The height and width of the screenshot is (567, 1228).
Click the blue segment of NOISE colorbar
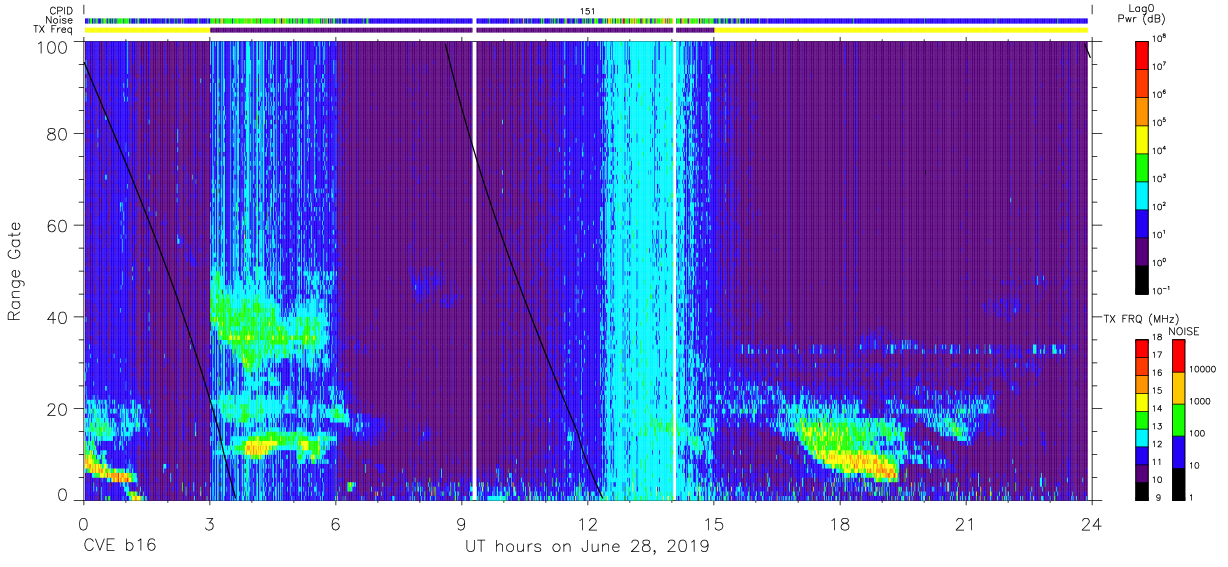(x=1177, y=451)
